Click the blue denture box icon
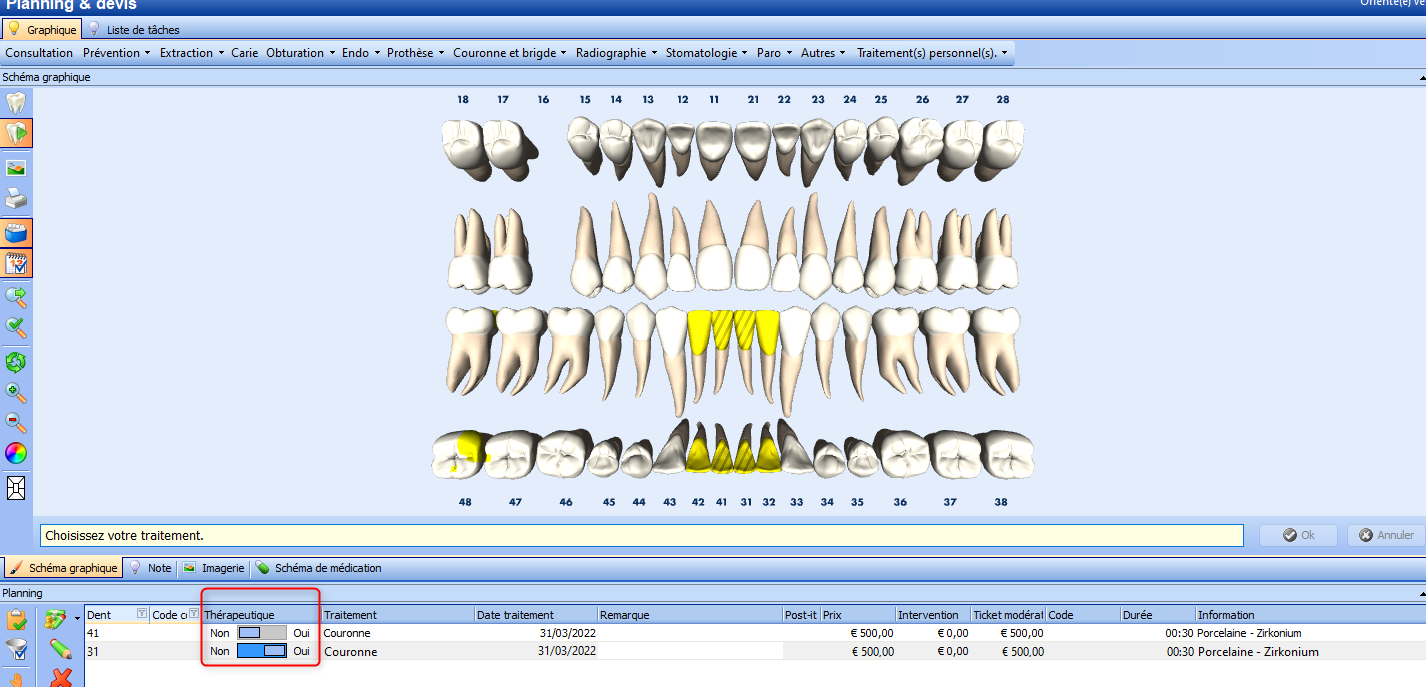 pyautogui.click(x=16, y=233)
